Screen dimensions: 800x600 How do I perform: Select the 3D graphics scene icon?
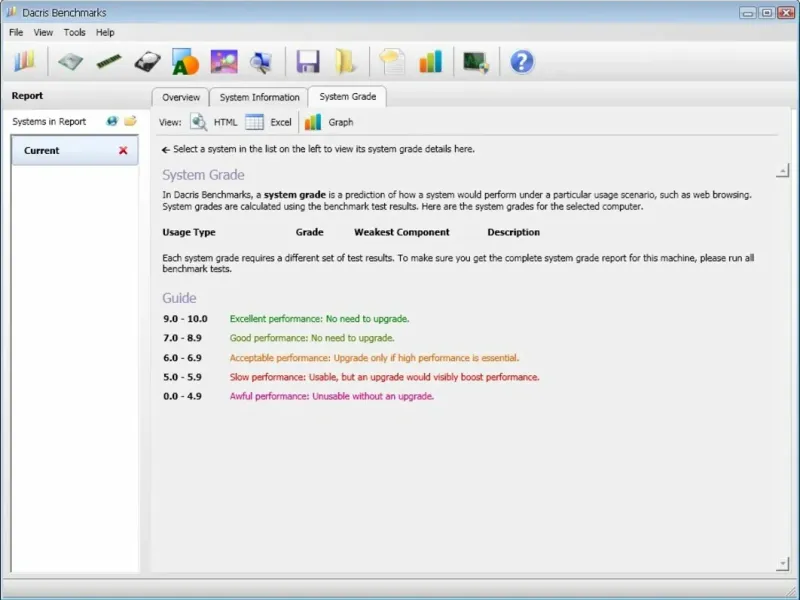click(223, 62)
